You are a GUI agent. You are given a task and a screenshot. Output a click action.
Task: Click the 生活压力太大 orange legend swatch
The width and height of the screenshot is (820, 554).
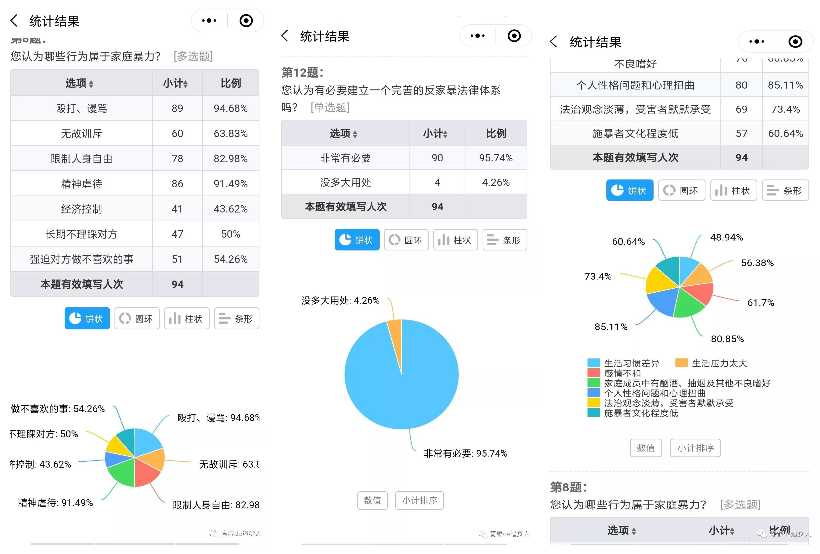[x=683, y=362]
